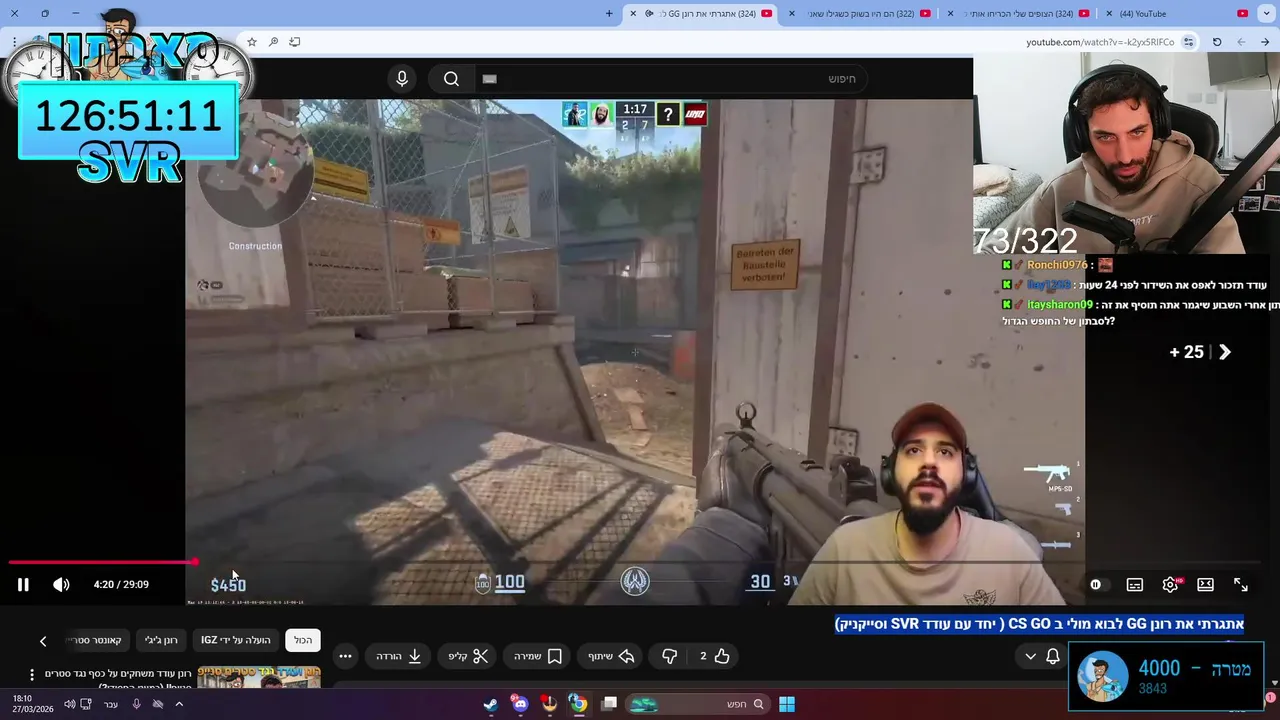Mute the video volume speaker icon

coord(61,585)
